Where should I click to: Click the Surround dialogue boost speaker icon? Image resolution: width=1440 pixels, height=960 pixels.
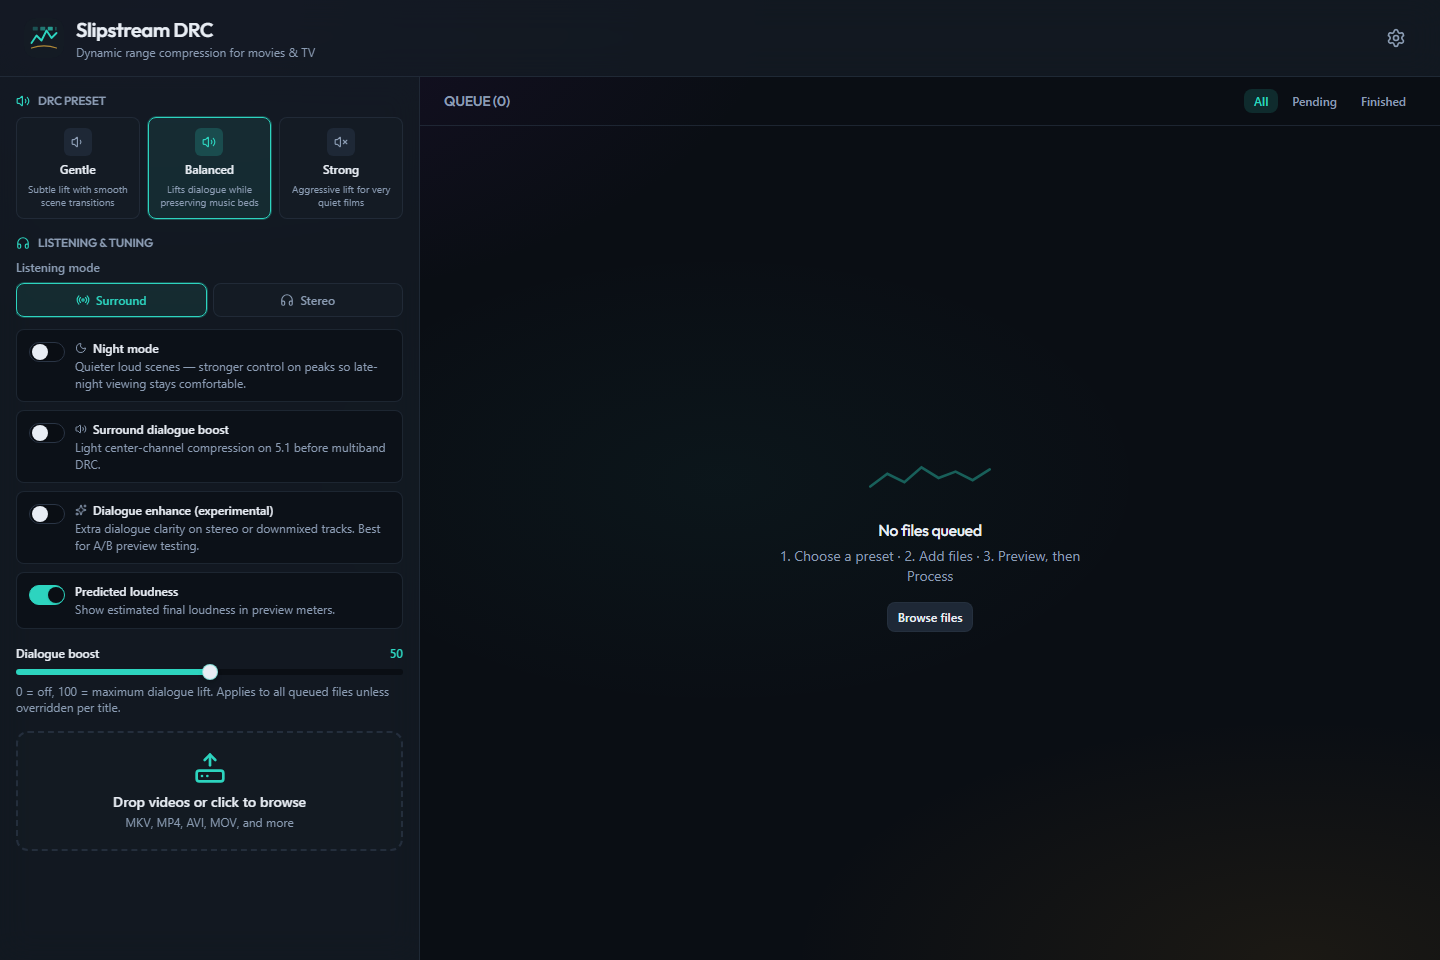(x=81, y=429)
